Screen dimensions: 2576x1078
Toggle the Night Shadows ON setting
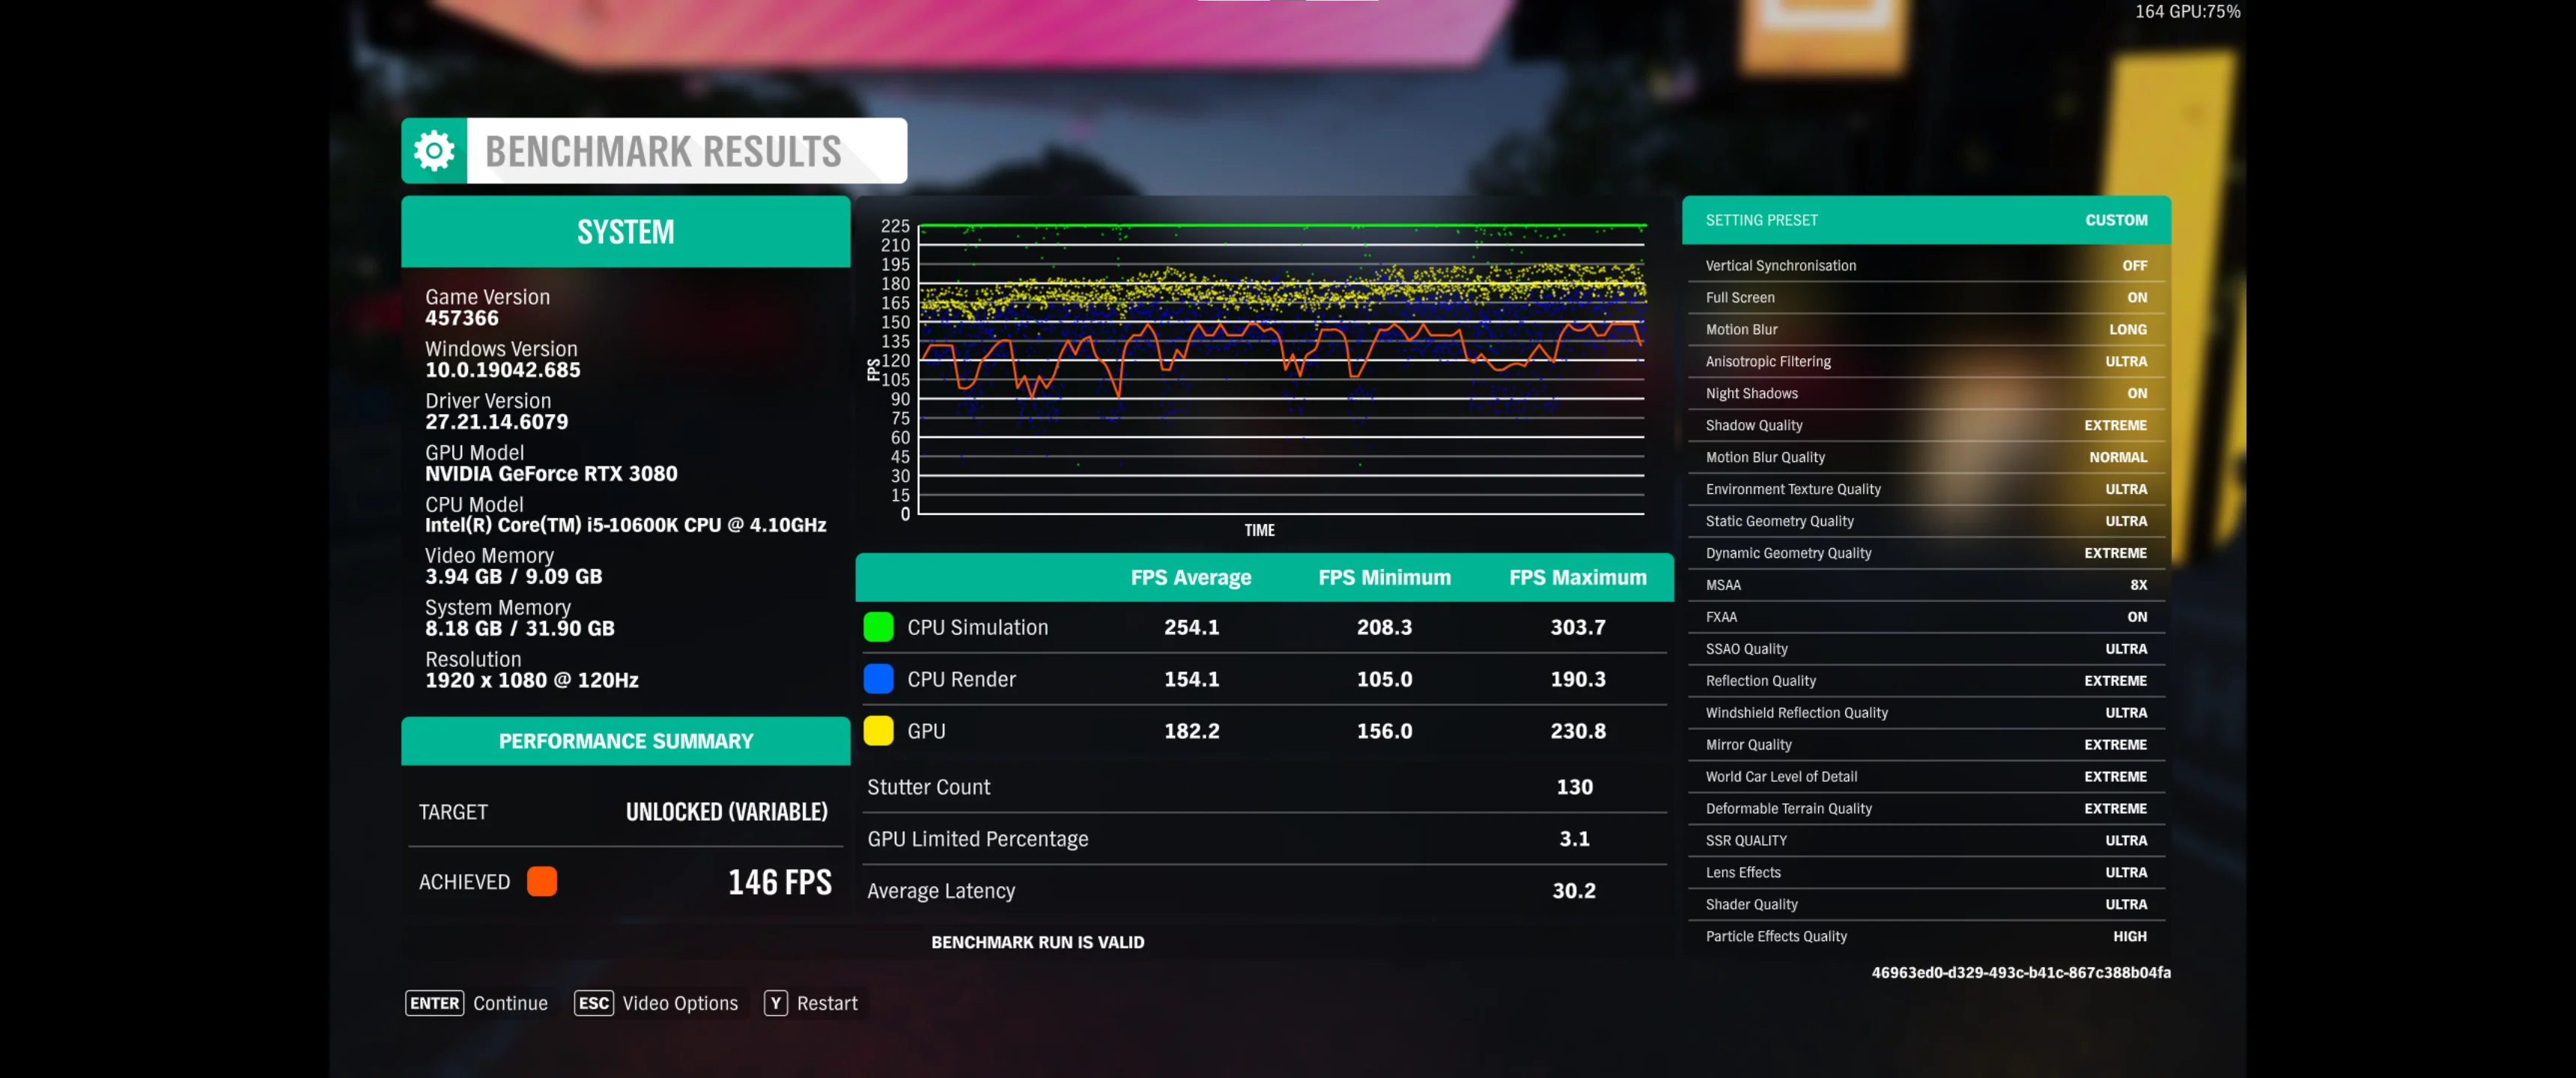click(1926, 393)
